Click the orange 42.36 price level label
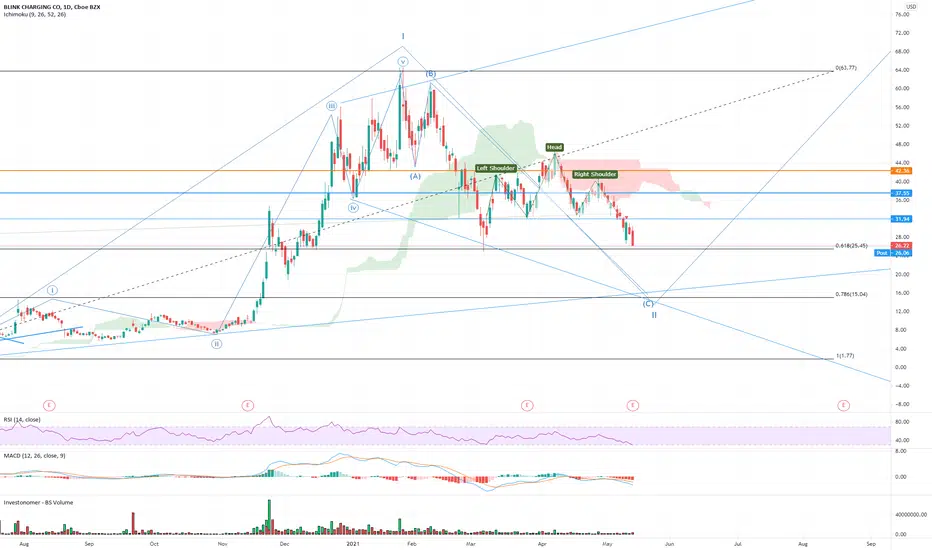The image size is (932, 550). tap(902, 171)
